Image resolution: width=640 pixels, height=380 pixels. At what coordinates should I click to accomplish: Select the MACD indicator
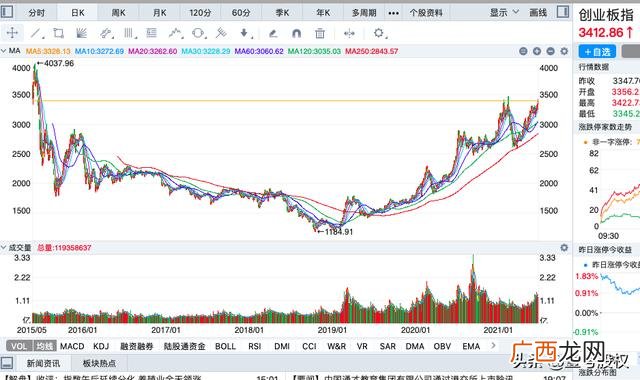pyautogui.click(x=72, y=346)
